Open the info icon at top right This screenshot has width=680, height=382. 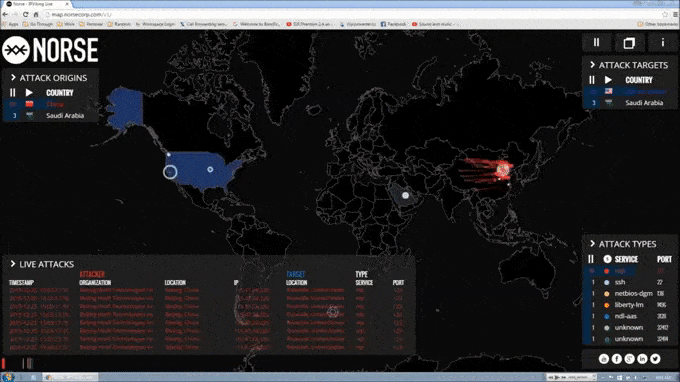click(x=662, y=42)
